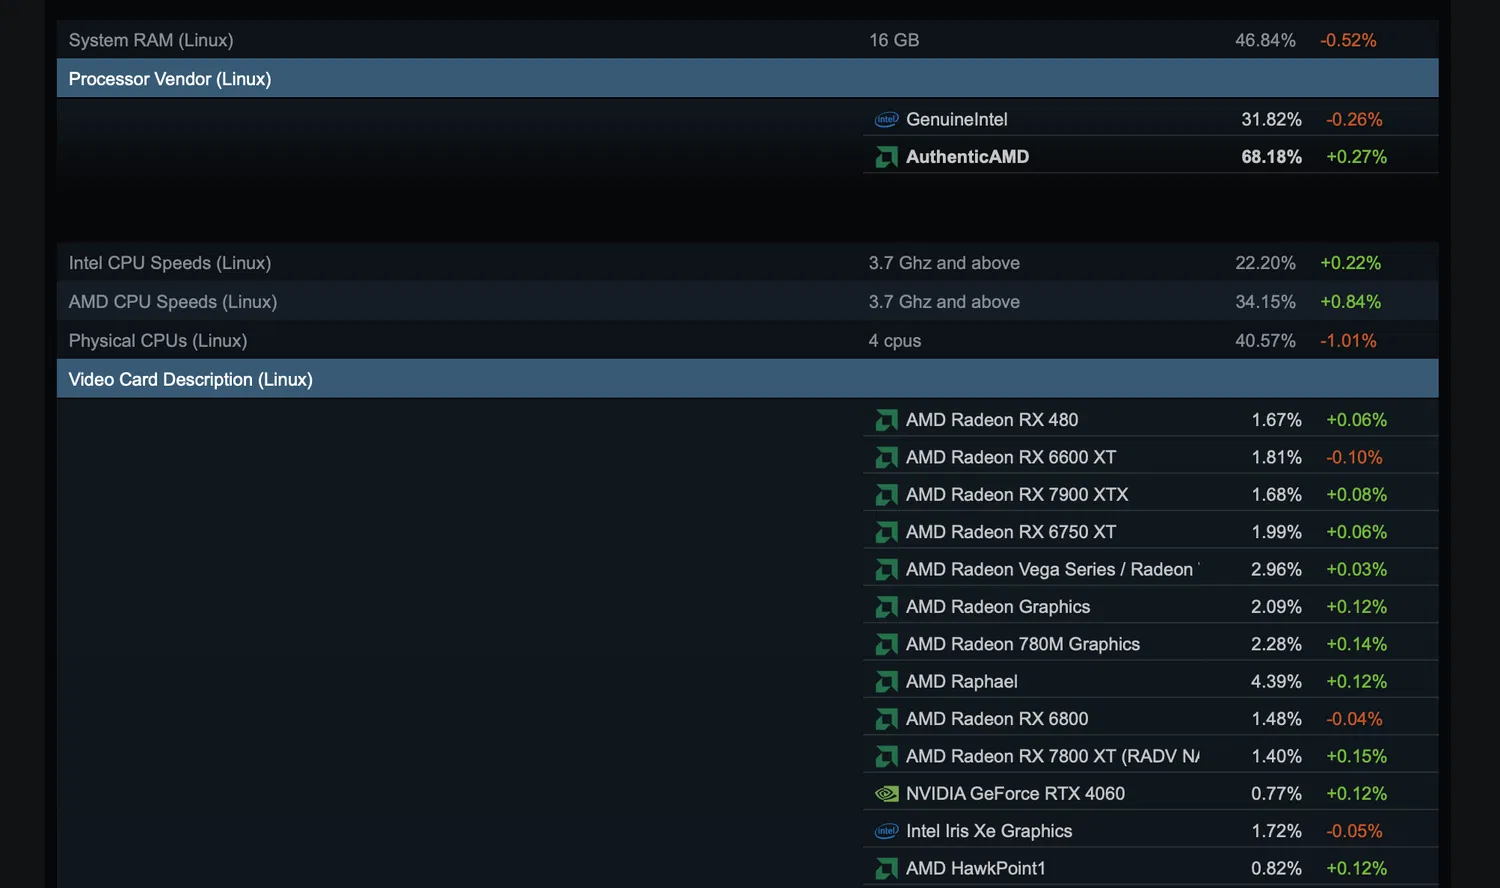Select the AuthenticAMD vendor name
1500x888 pixels.
point(967,157)
